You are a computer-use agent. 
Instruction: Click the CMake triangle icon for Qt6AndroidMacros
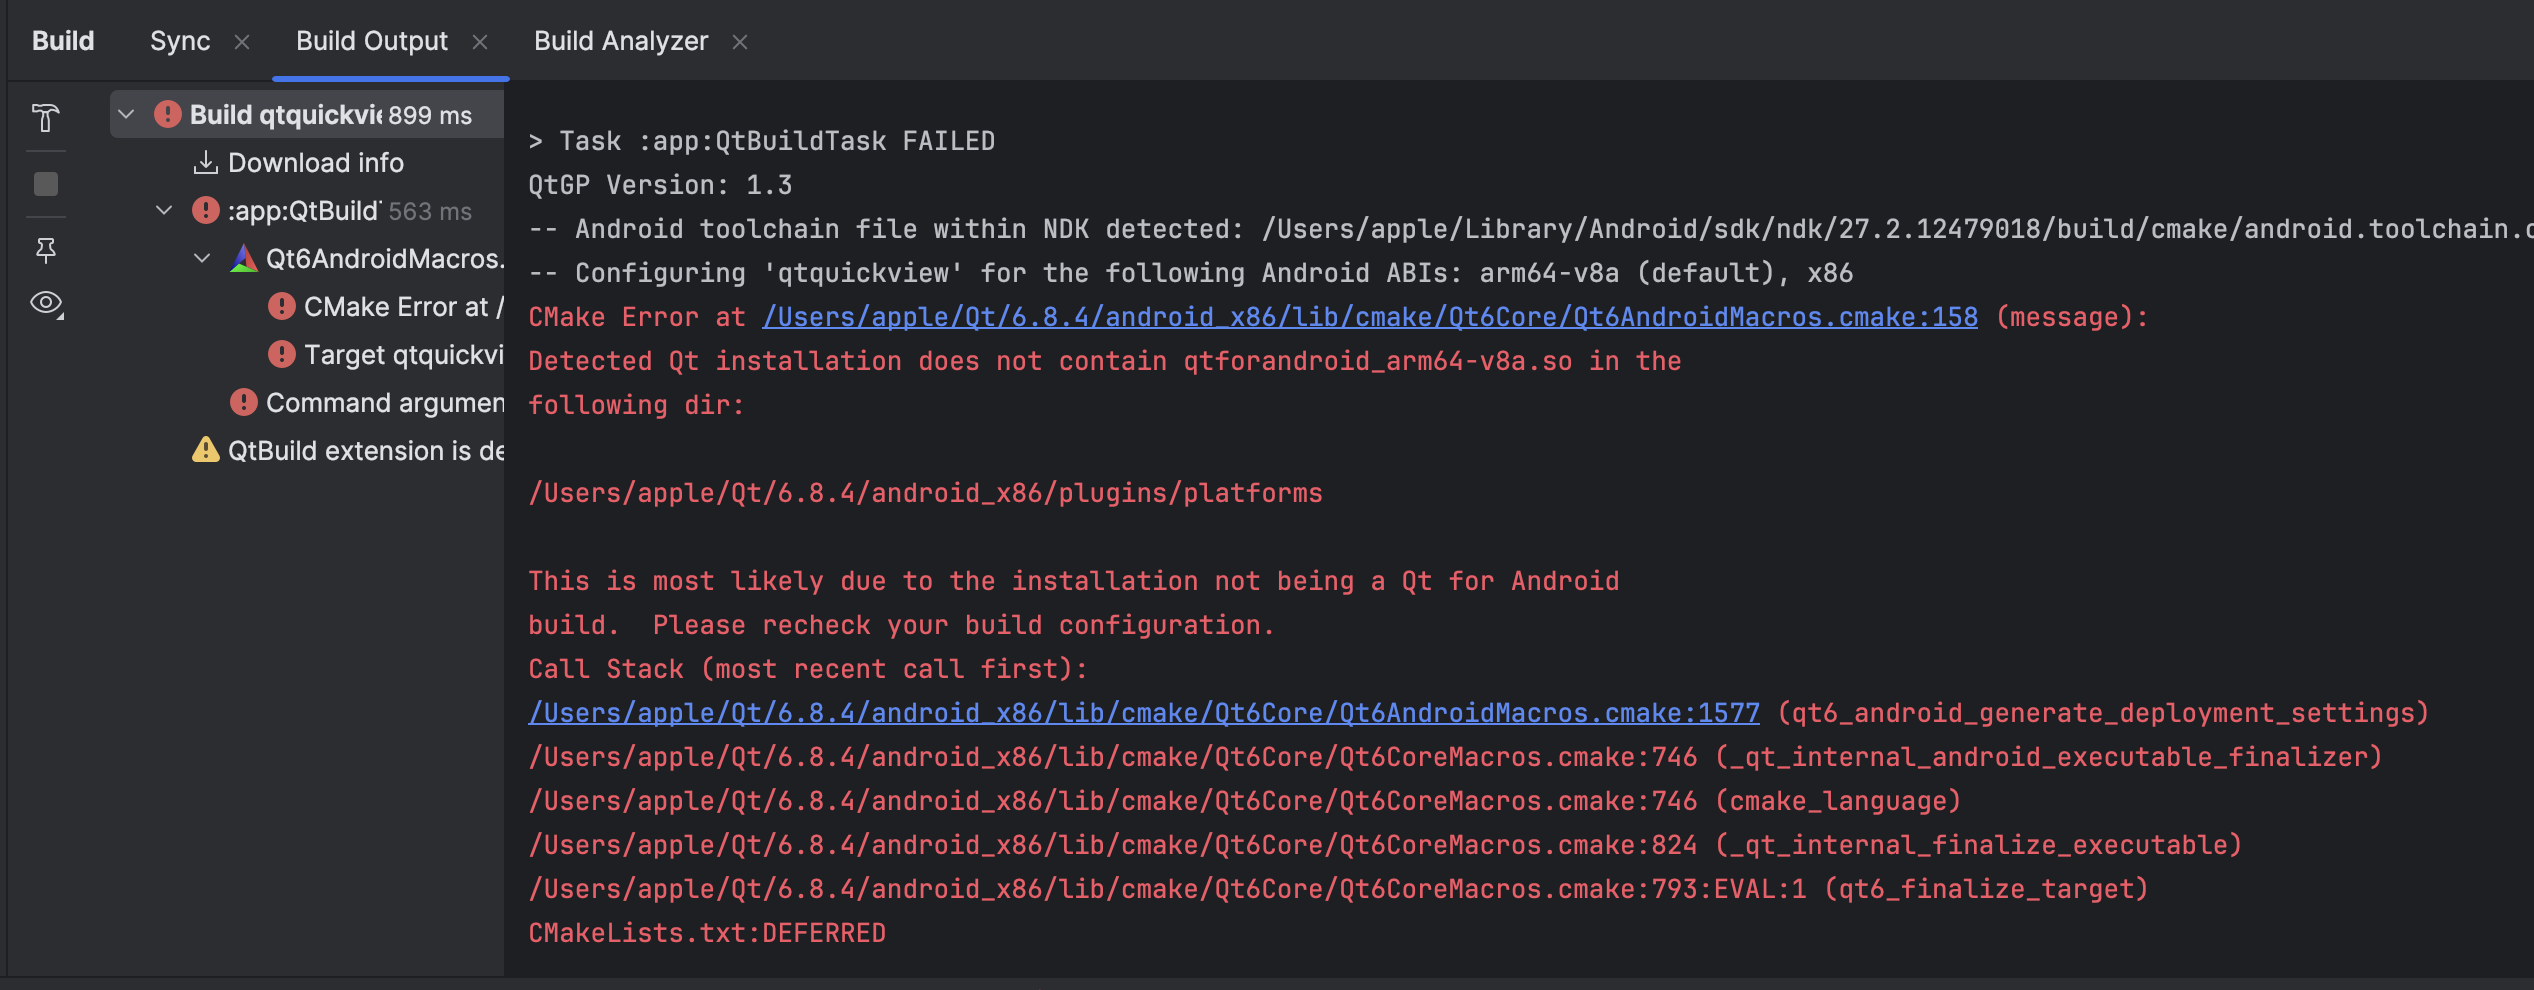point(244,259)
